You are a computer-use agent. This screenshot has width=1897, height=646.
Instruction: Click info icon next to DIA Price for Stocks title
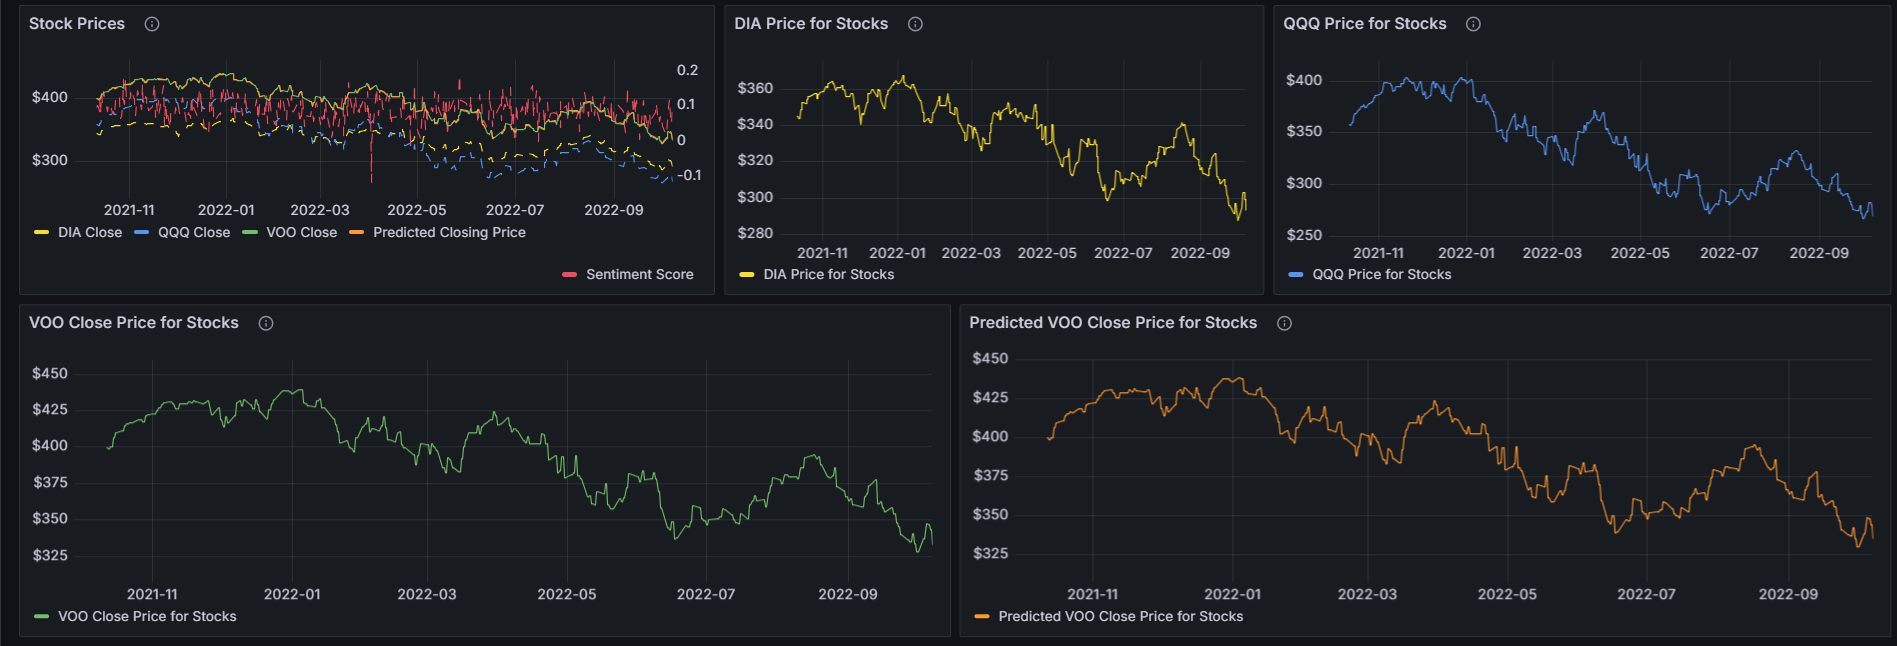click(915, 24)
